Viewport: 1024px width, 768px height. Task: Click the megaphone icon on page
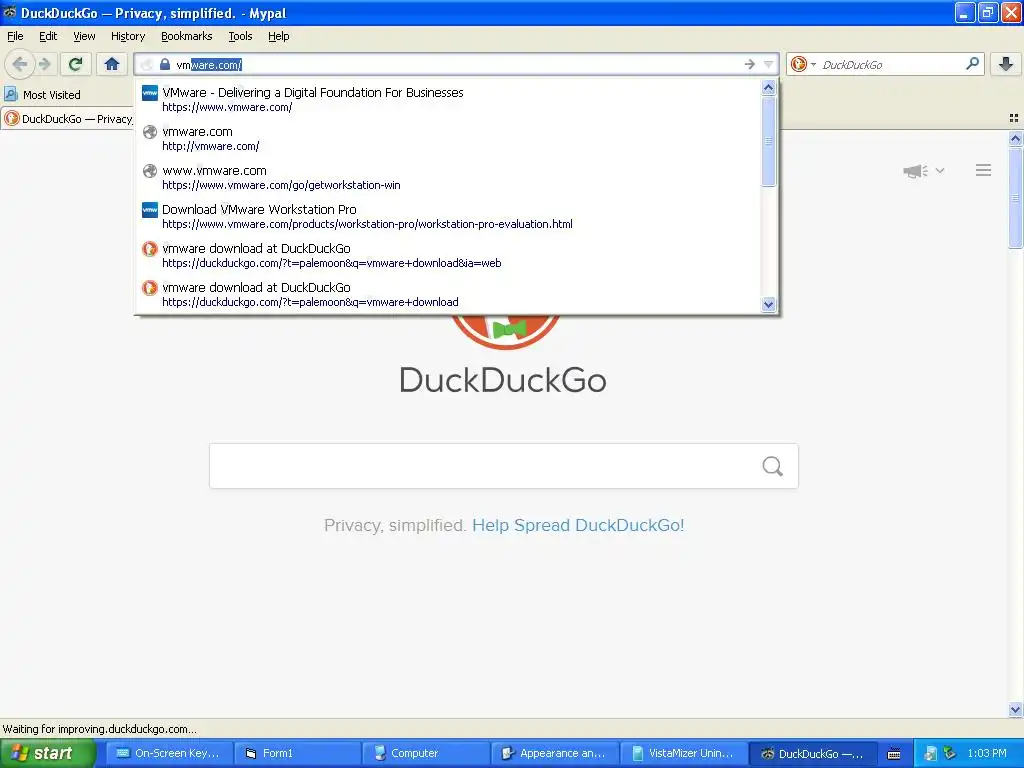point(915,171)
